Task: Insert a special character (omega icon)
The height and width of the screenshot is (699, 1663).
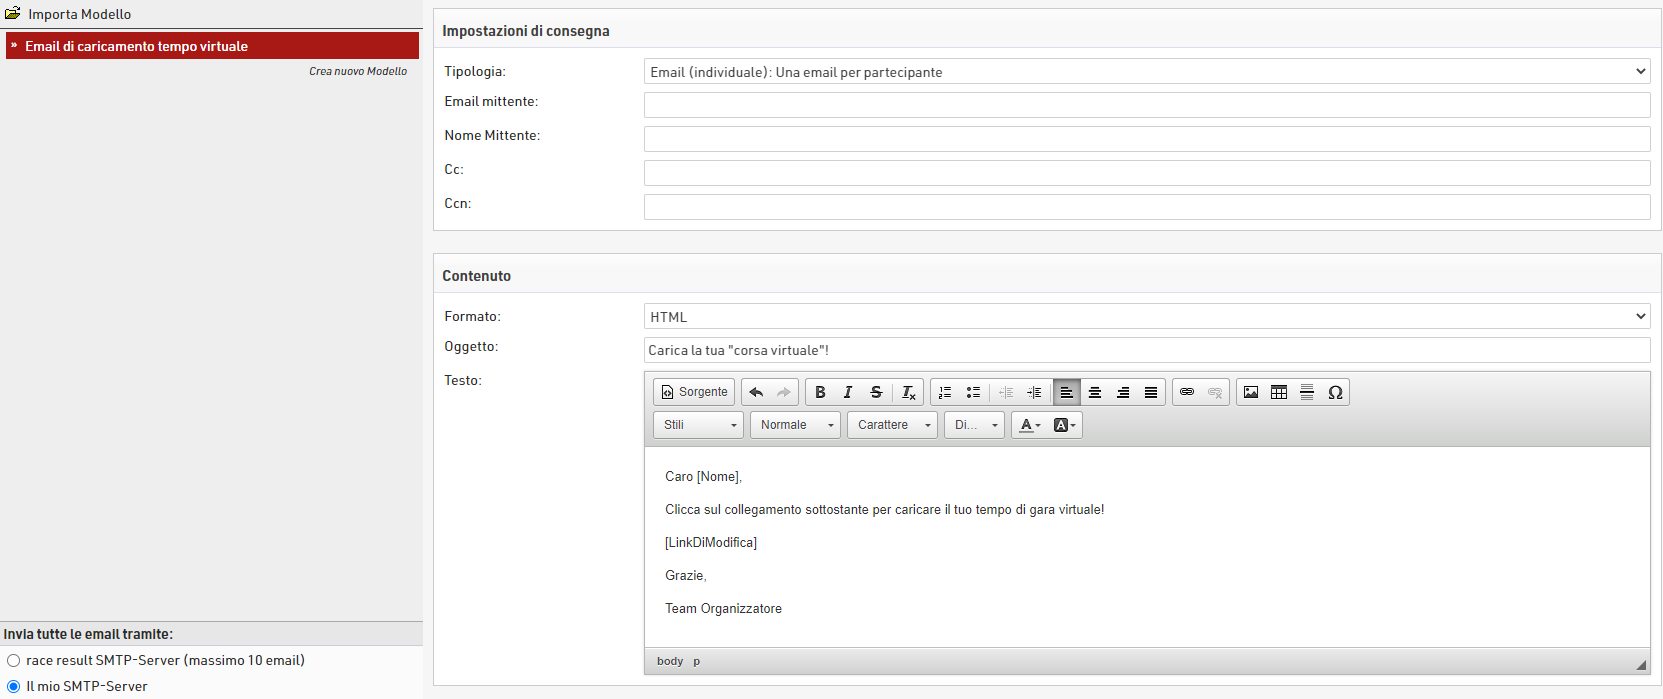Action: 1335,392
